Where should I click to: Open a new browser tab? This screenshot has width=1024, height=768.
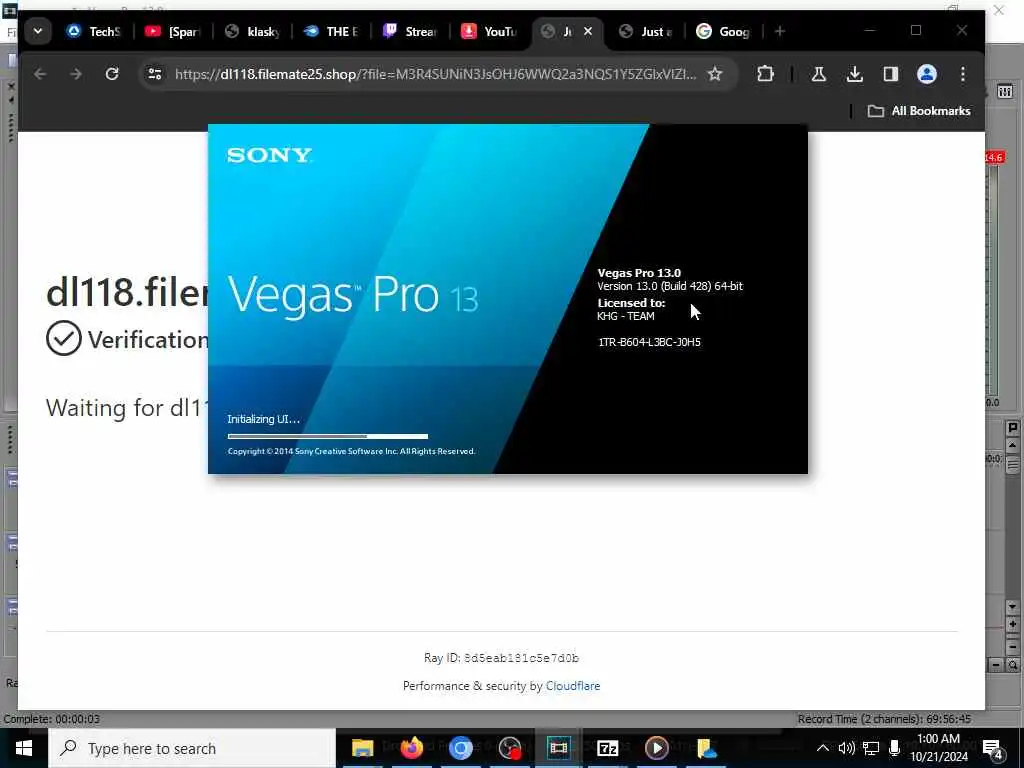tap(780, 31)
